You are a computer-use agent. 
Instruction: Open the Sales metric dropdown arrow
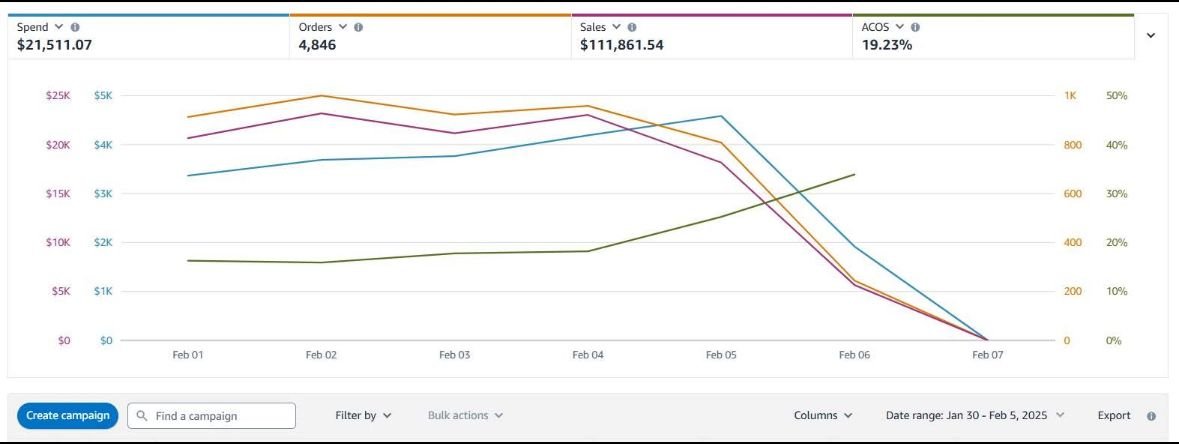pyautogui.click(x=617, y=27)
